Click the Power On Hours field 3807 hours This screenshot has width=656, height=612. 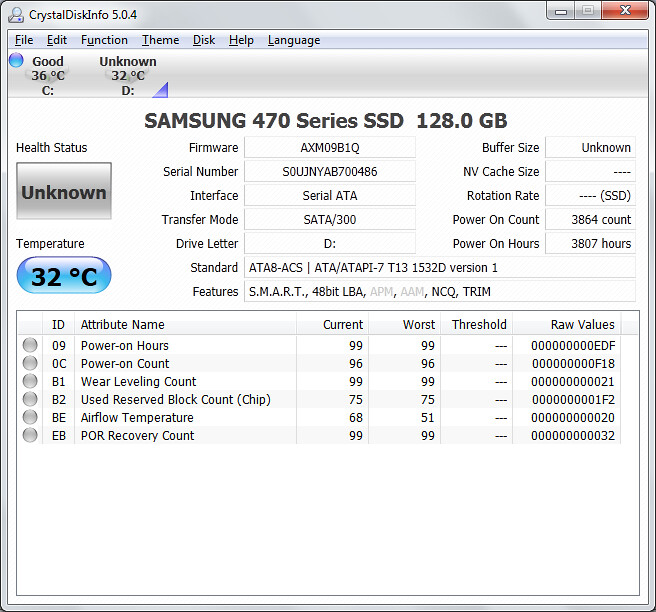coord(590,243)
